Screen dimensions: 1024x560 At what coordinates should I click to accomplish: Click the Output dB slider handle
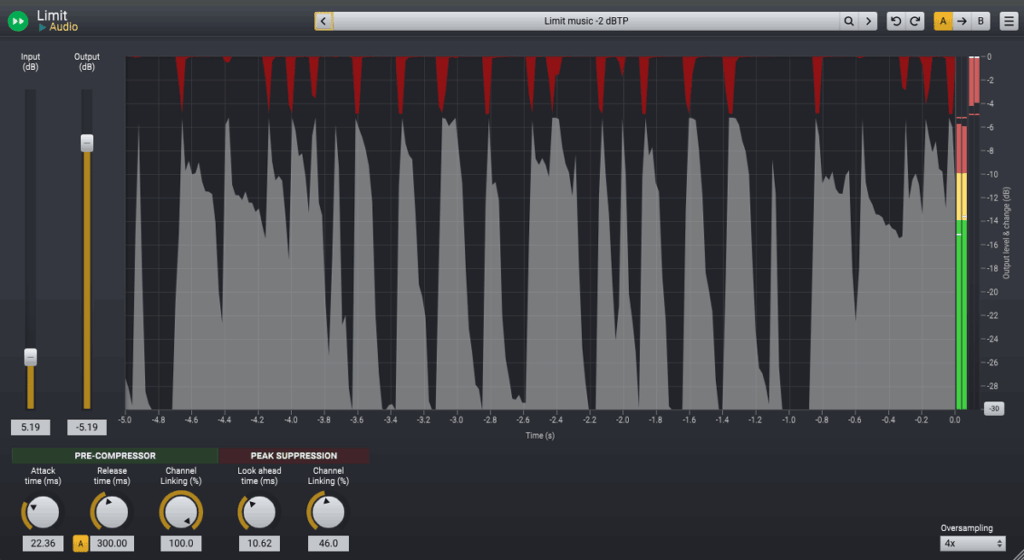87,143
